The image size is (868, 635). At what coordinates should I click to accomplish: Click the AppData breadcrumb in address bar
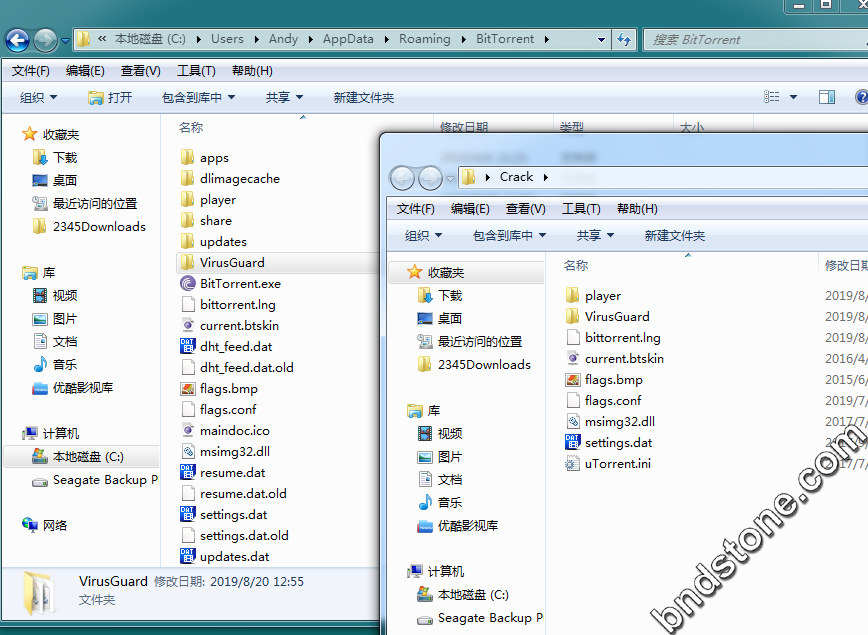coord(348,39)
